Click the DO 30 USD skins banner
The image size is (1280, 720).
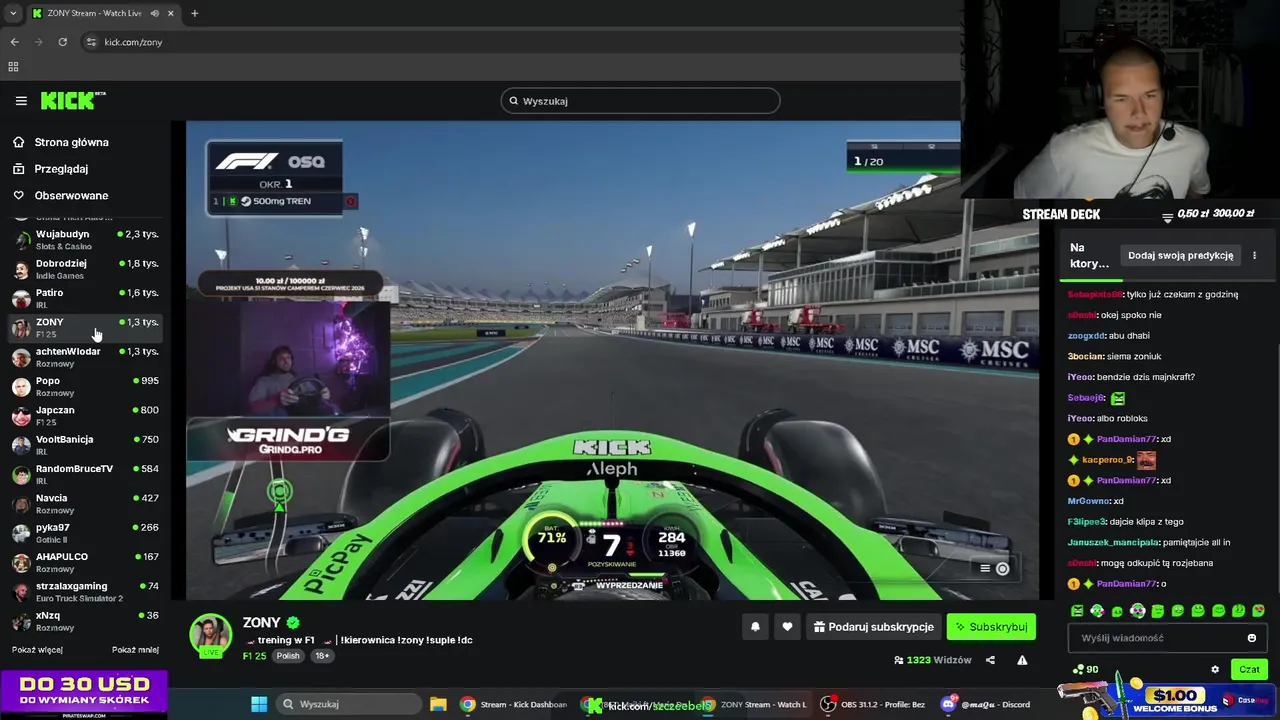pyautogui.click(x=84, y=696)
